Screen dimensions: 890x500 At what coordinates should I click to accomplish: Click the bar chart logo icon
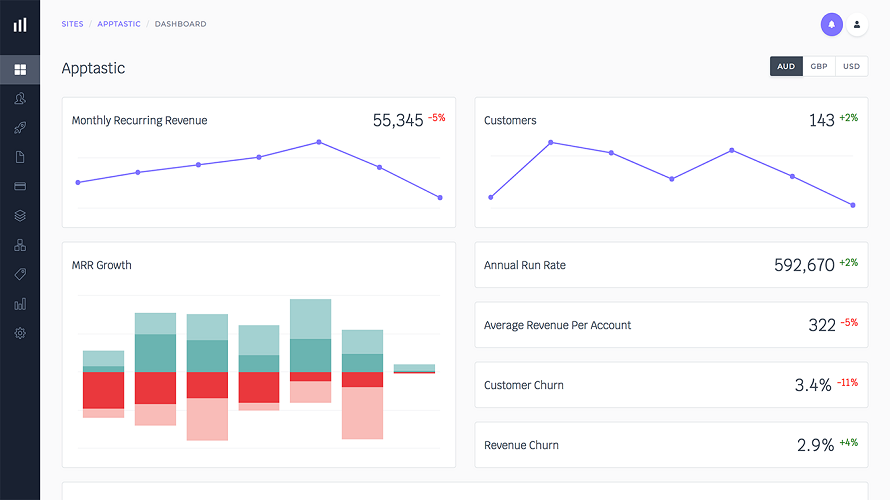[x=20, y=24]
